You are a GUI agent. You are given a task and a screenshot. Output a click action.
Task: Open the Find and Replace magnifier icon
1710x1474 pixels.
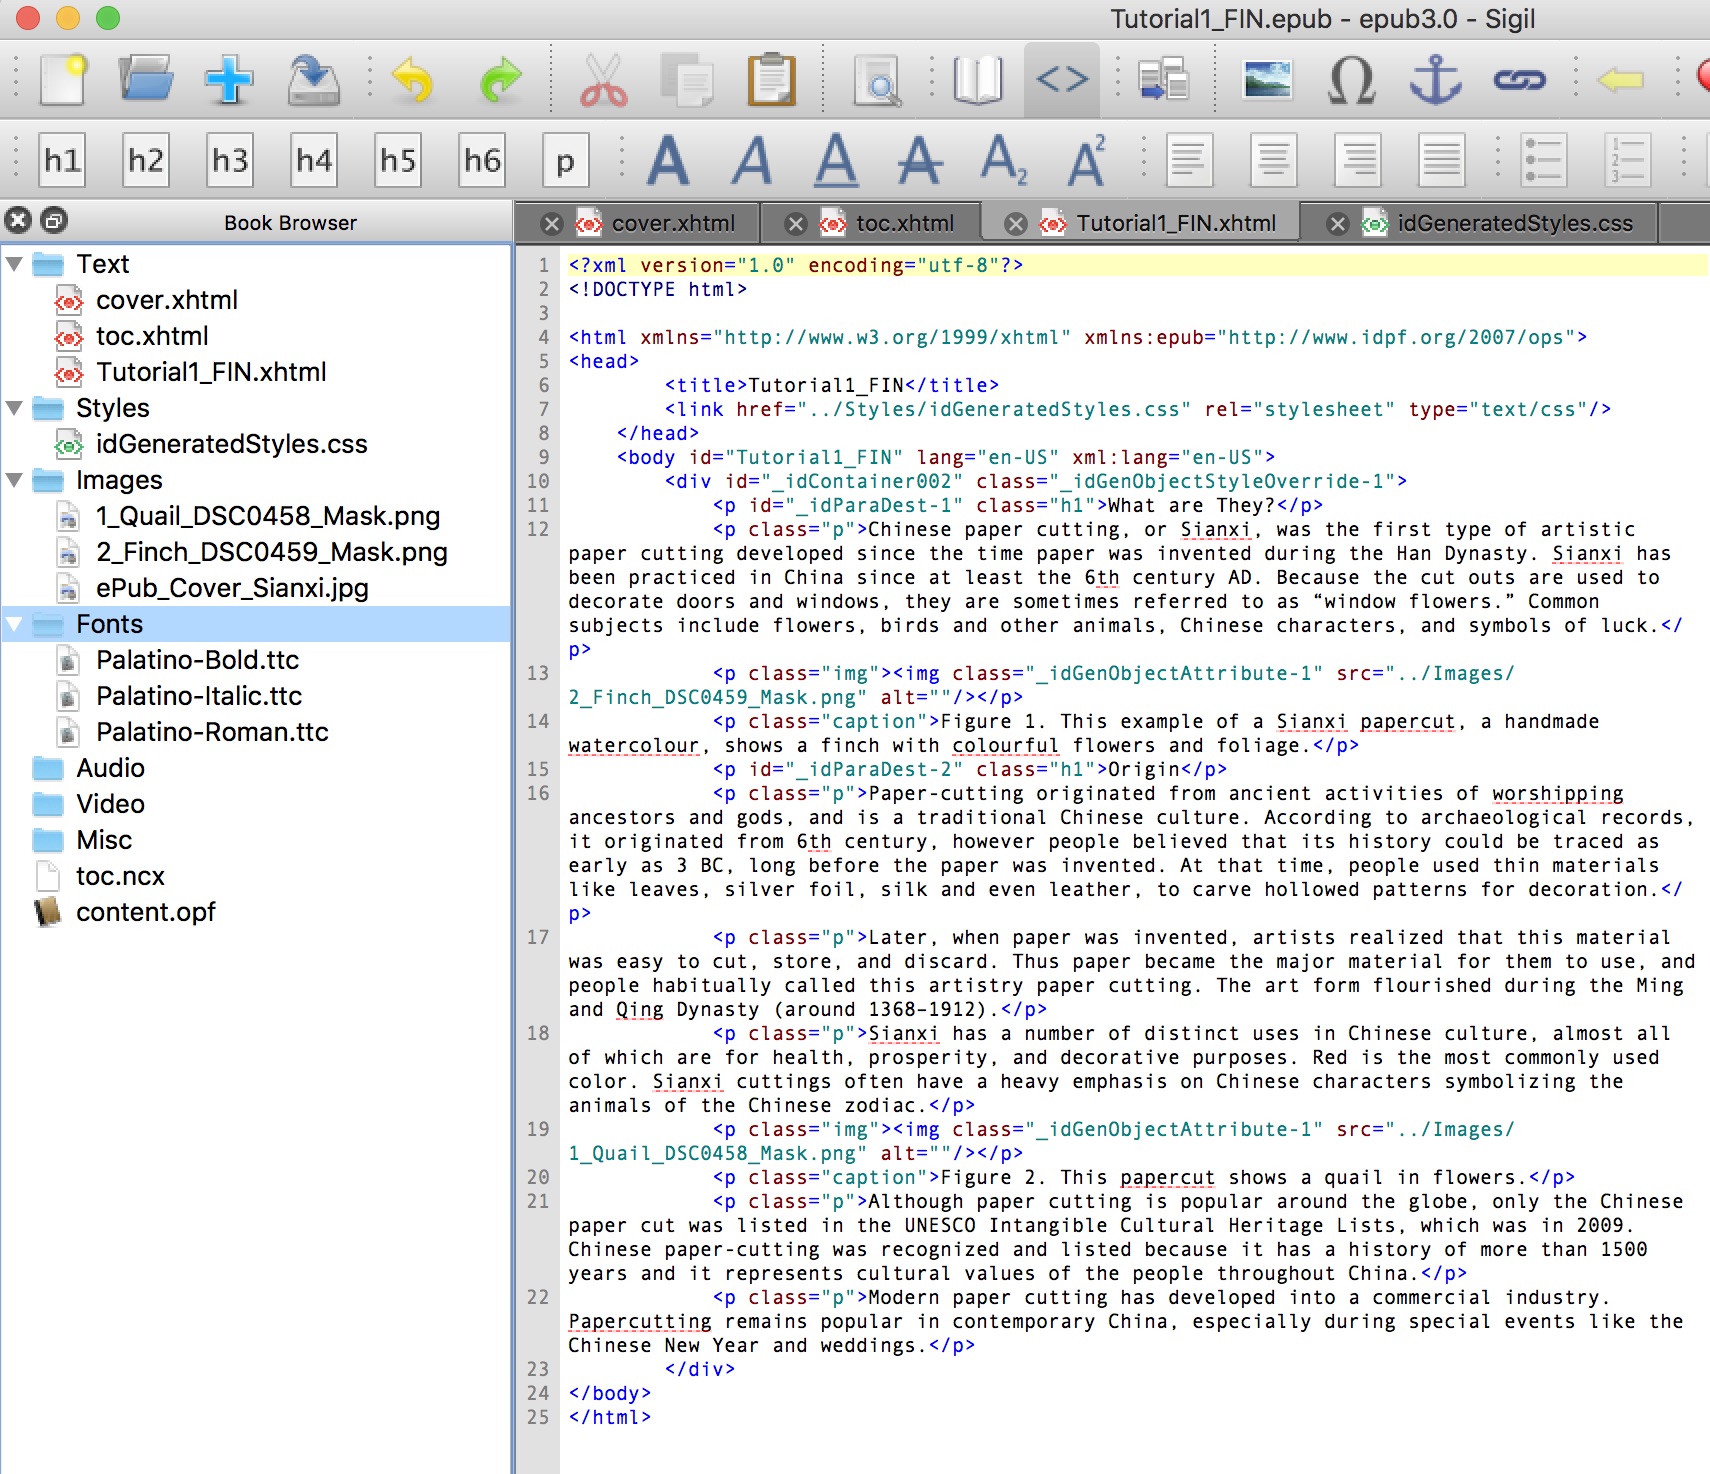(x=877, y=80)
